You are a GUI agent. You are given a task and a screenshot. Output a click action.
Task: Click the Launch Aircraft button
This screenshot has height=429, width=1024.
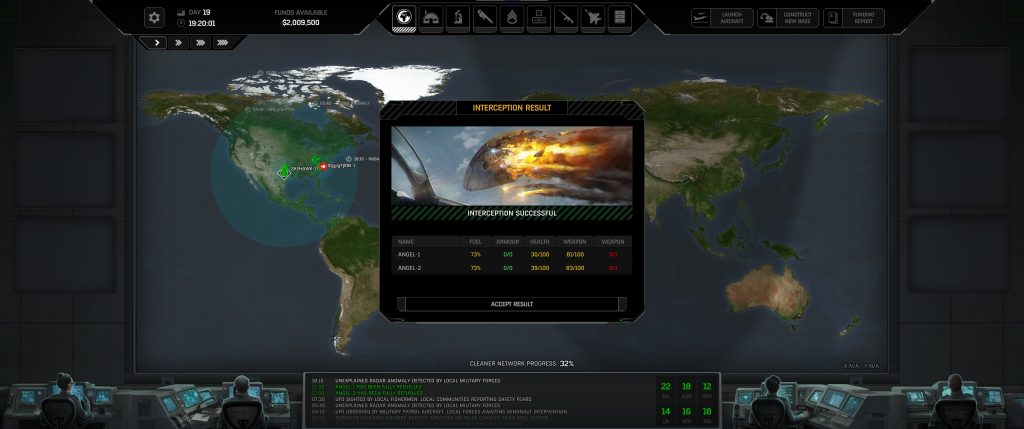pyautogui.click(x=722, y=18)
